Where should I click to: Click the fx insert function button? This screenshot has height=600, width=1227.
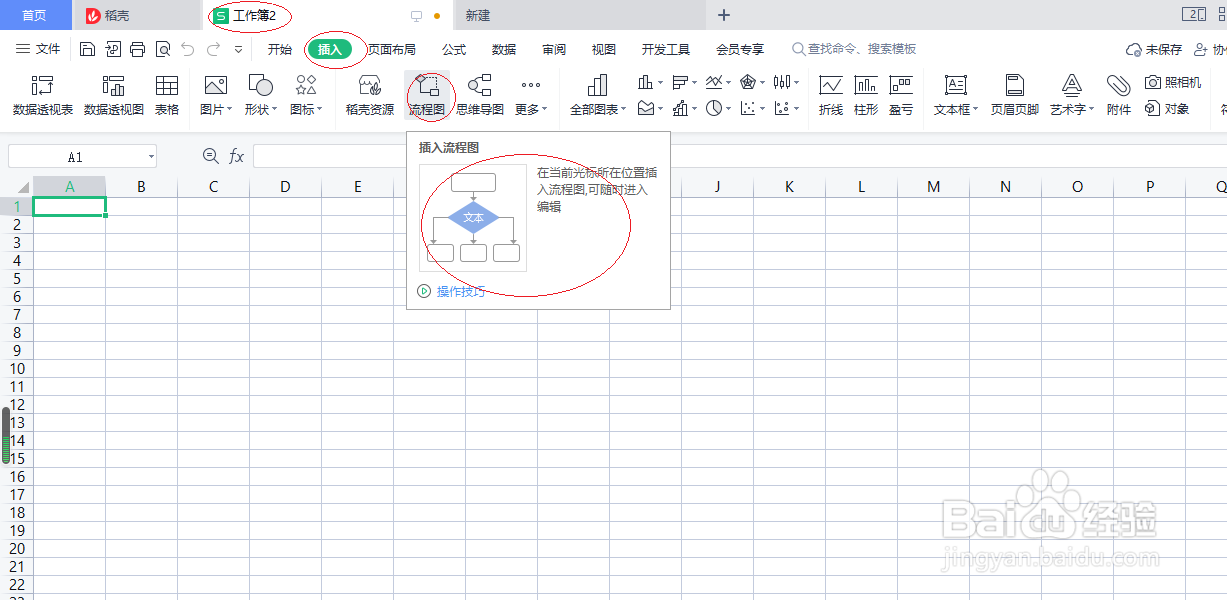(x=237, y=156)
